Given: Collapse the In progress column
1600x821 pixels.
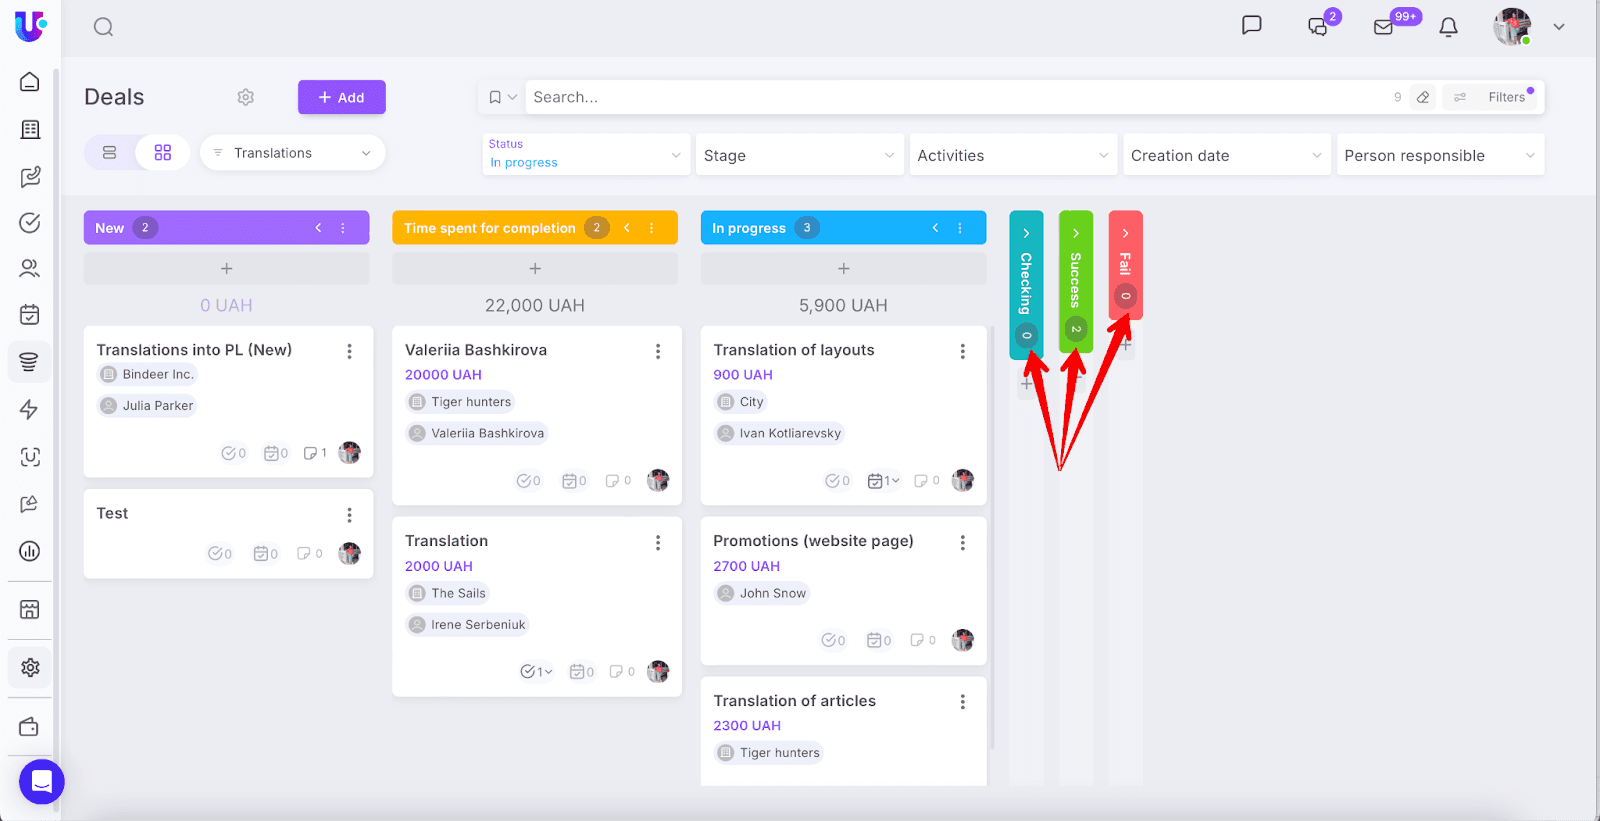Looking at the screenshot, I should [x=935, y=228].
